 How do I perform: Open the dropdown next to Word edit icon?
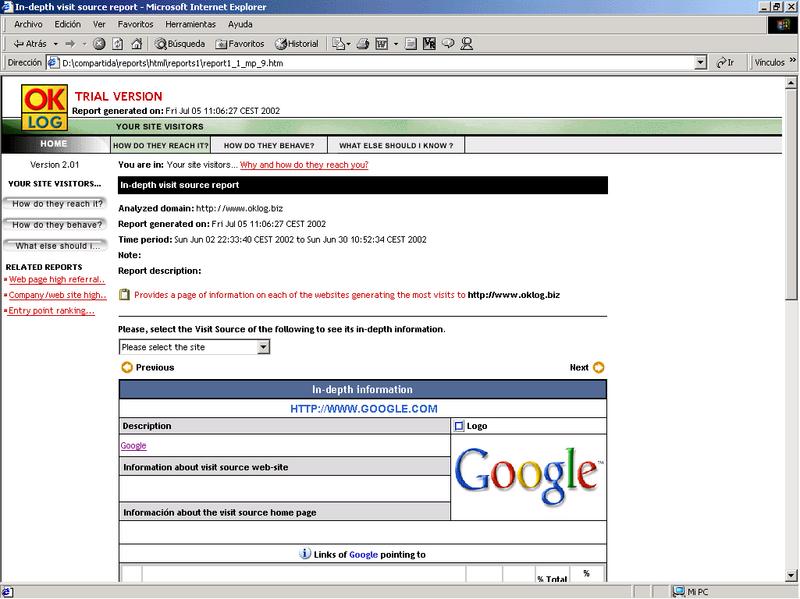tap(395, 44)
